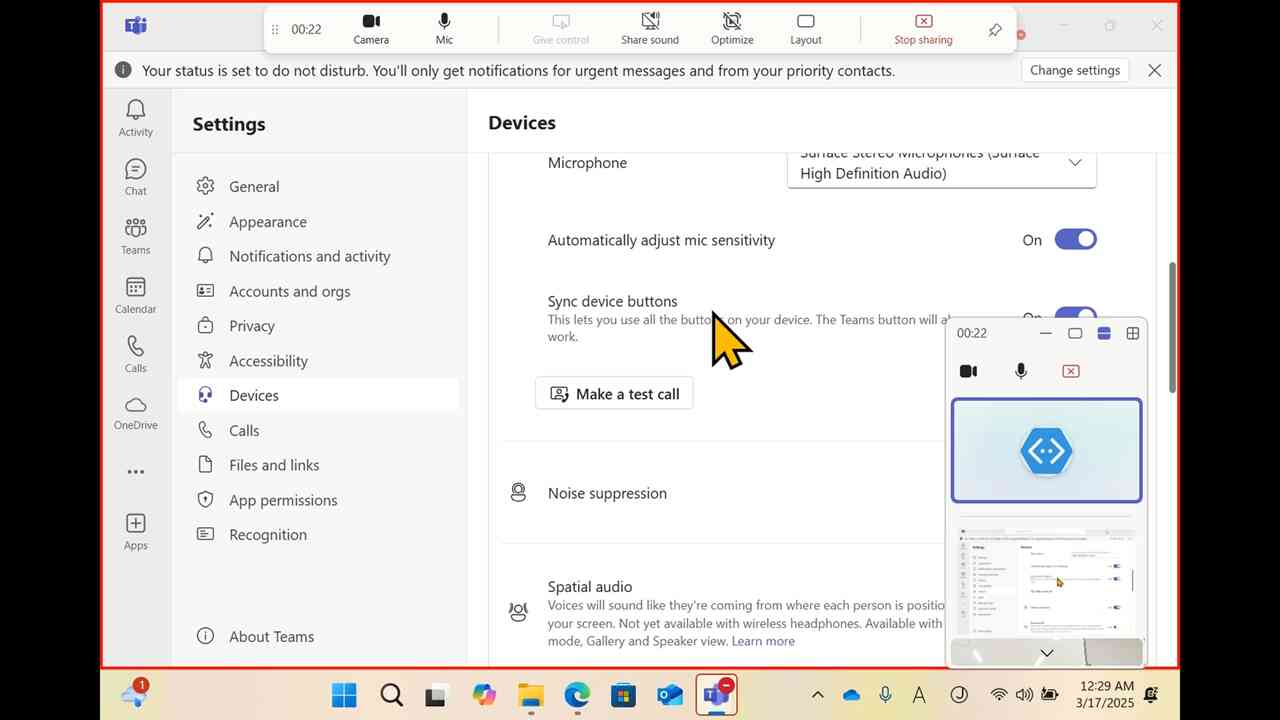Click the sharing toolbar grip handle

(275, 29)
